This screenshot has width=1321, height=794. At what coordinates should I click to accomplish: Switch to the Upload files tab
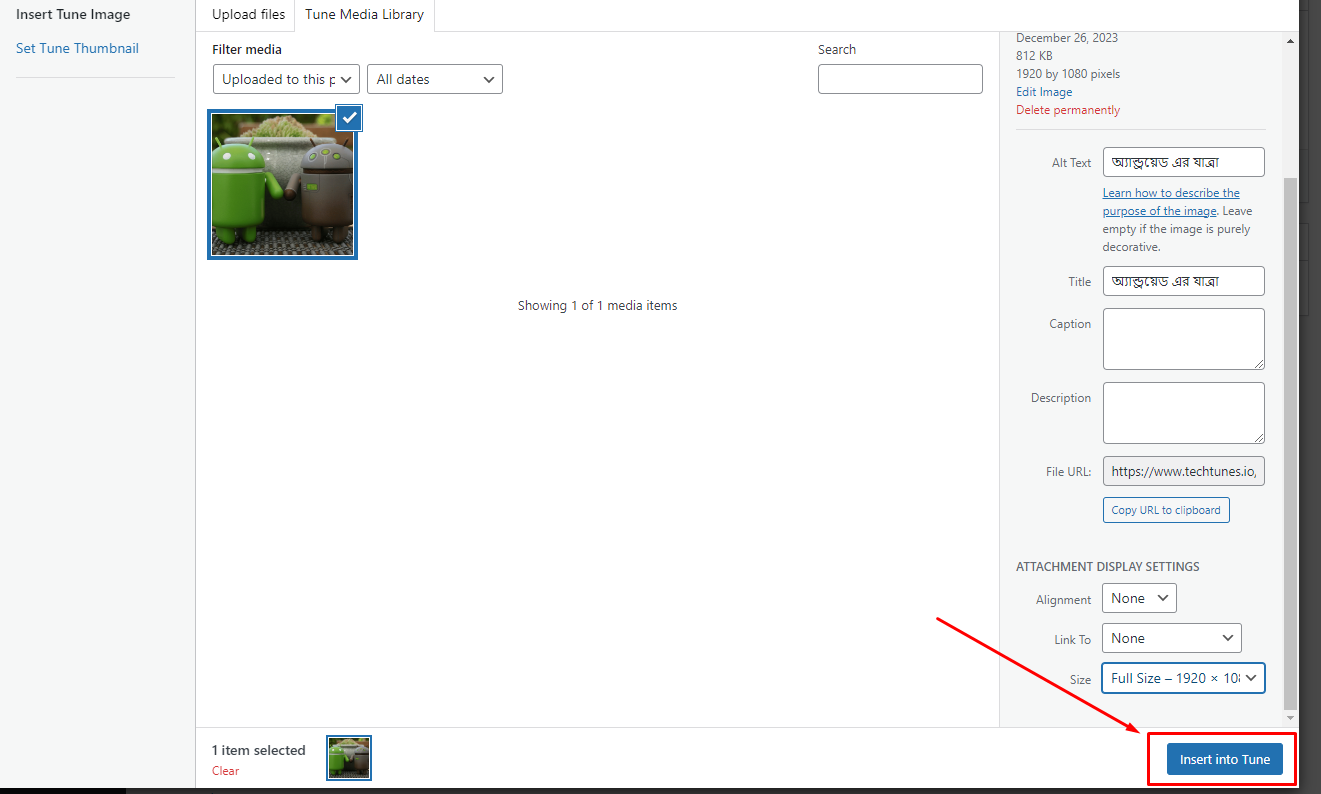249,14
